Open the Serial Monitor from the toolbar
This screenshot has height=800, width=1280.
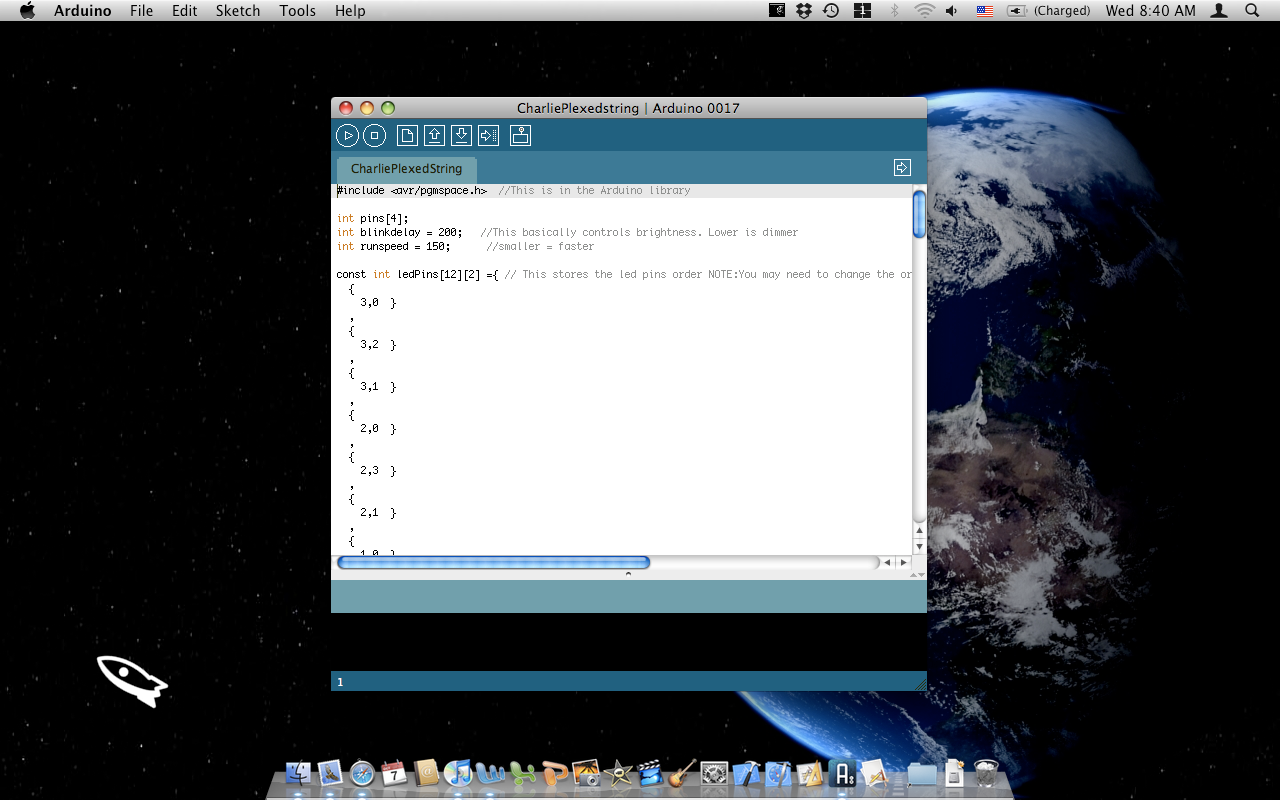(x=520, y=136)
